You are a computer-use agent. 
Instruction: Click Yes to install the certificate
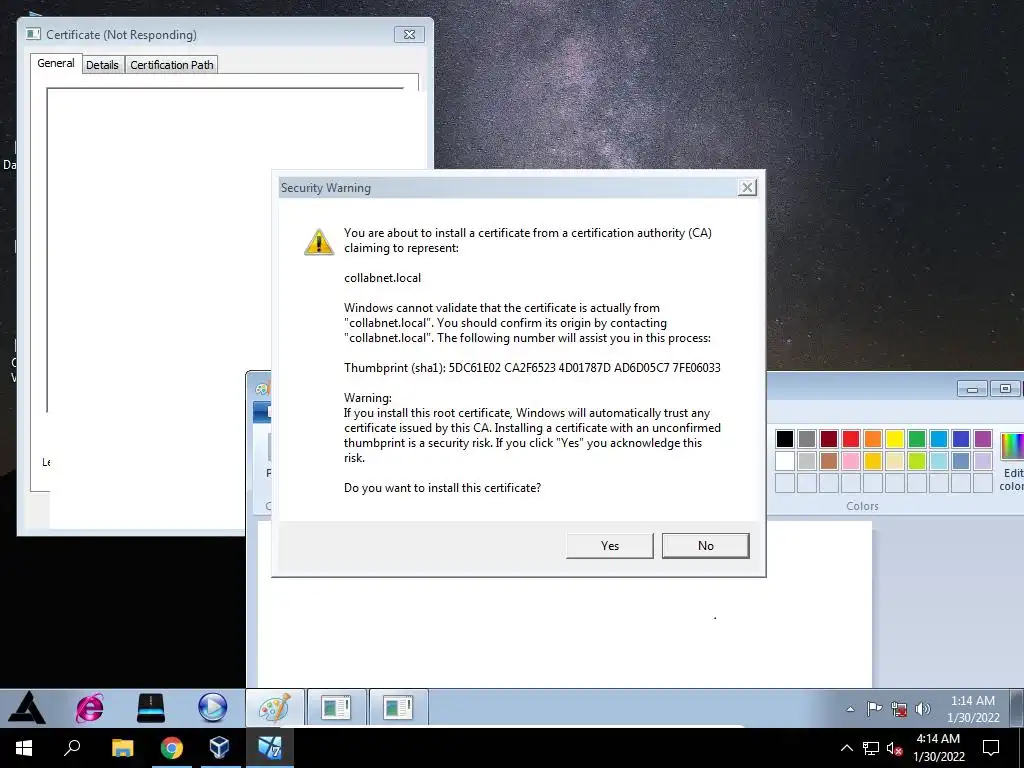tap(609, 546)
